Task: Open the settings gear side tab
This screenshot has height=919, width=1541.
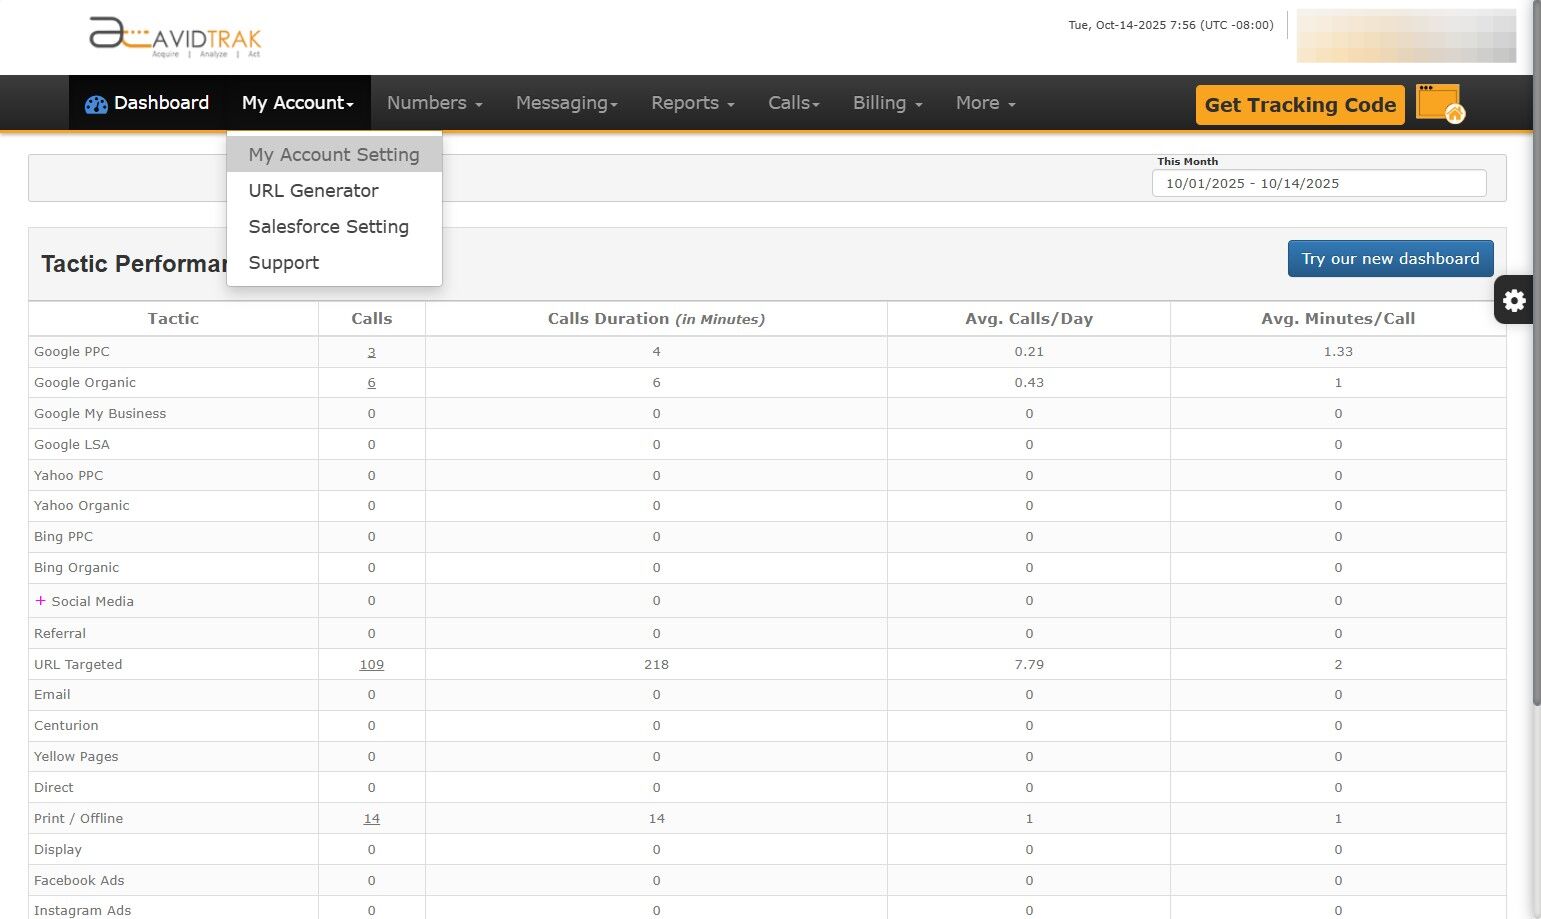Action: [x=1514, y=300]
